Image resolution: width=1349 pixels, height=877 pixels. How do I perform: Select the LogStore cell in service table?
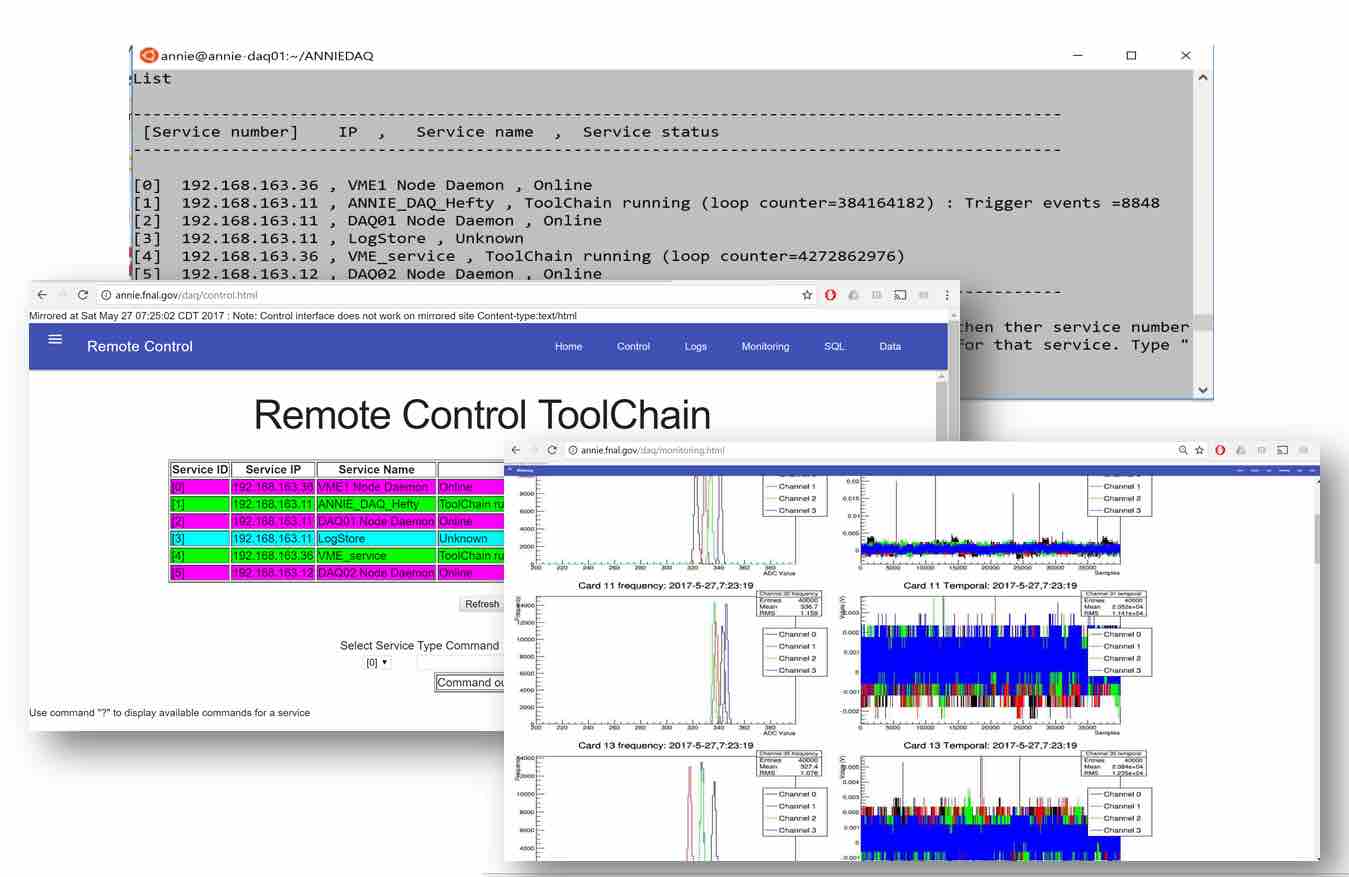click(x=376, y=538)
